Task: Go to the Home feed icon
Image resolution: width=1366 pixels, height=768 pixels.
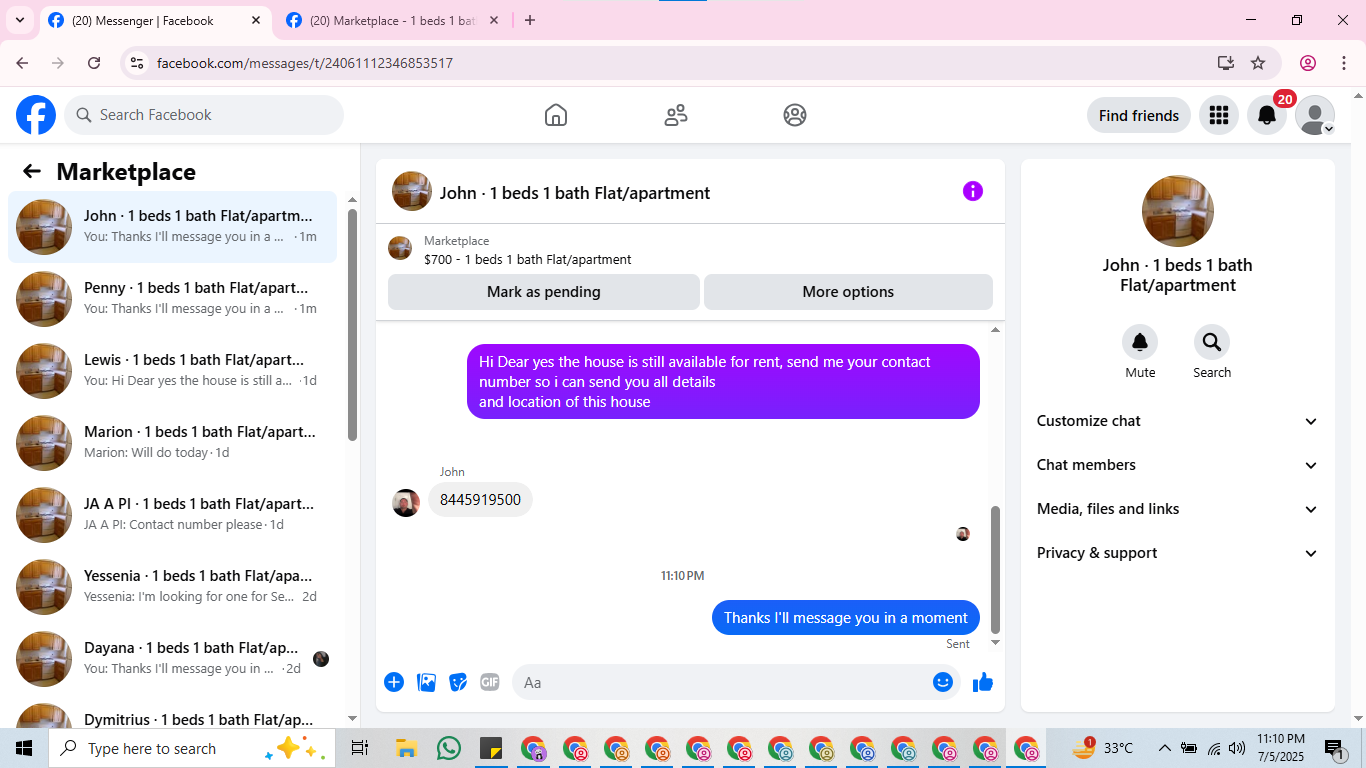Action: click(x=556, y=115)
